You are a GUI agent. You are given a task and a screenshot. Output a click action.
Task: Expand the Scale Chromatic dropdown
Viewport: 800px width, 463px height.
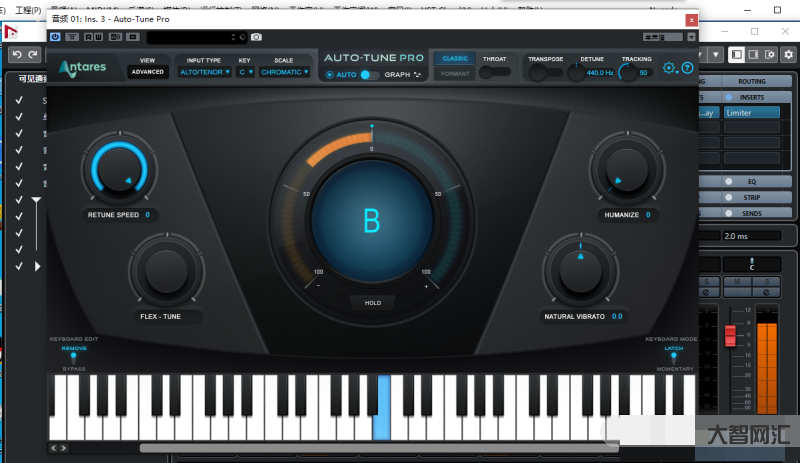287,72
